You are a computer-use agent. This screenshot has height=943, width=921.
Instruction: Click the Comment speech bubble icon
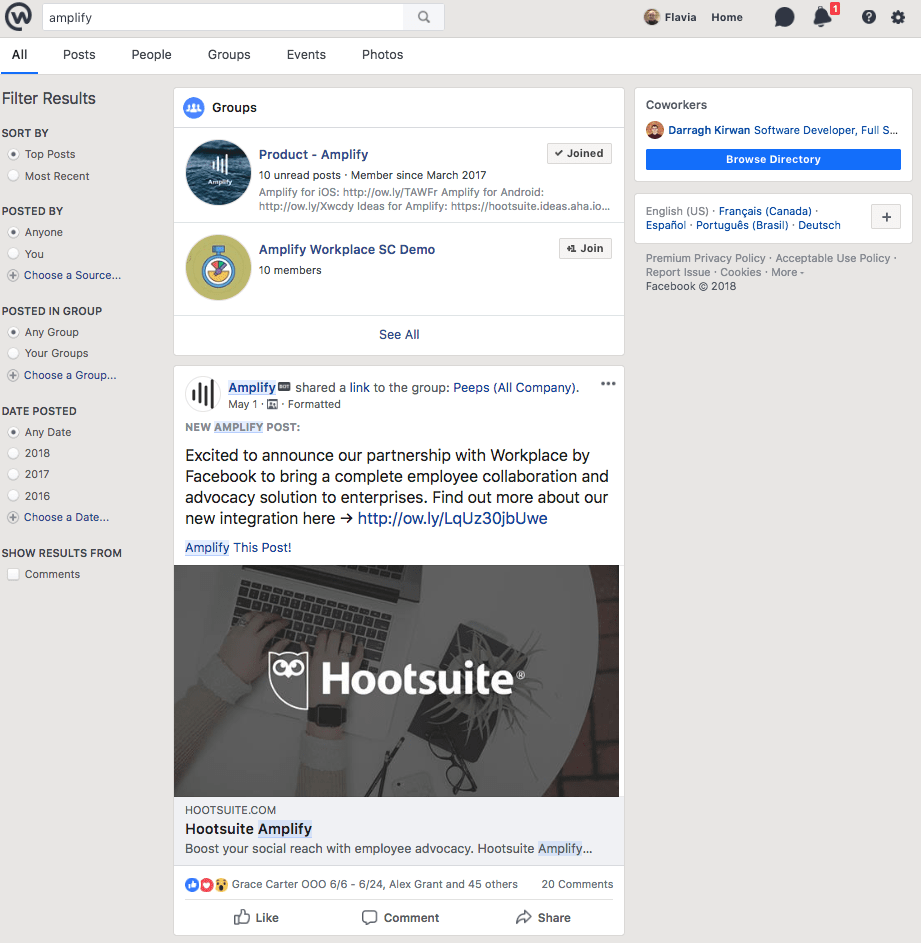(369, 917)
